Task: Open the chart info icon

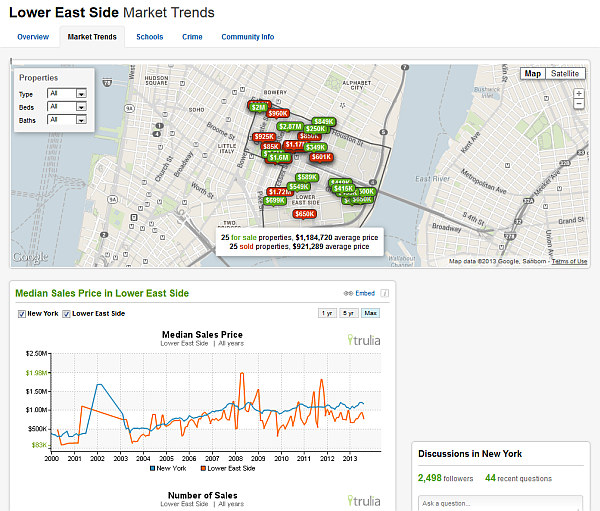Action: [x=385, y=293]
